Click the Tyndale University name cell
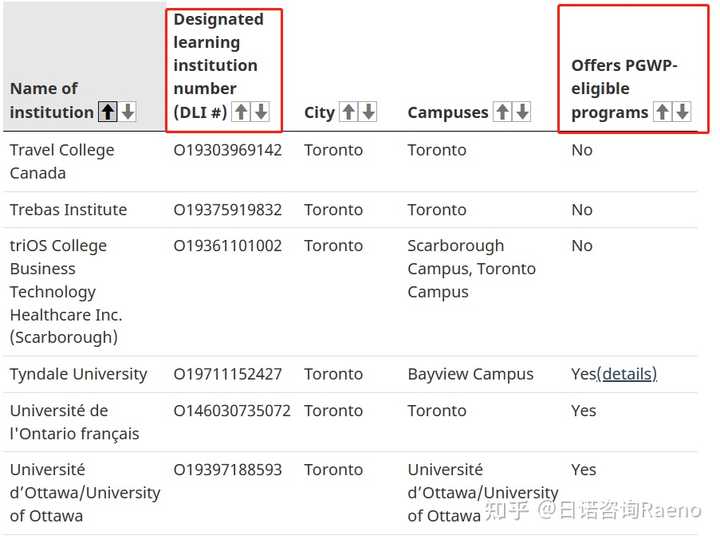The image size is (720, 539). 78,374
